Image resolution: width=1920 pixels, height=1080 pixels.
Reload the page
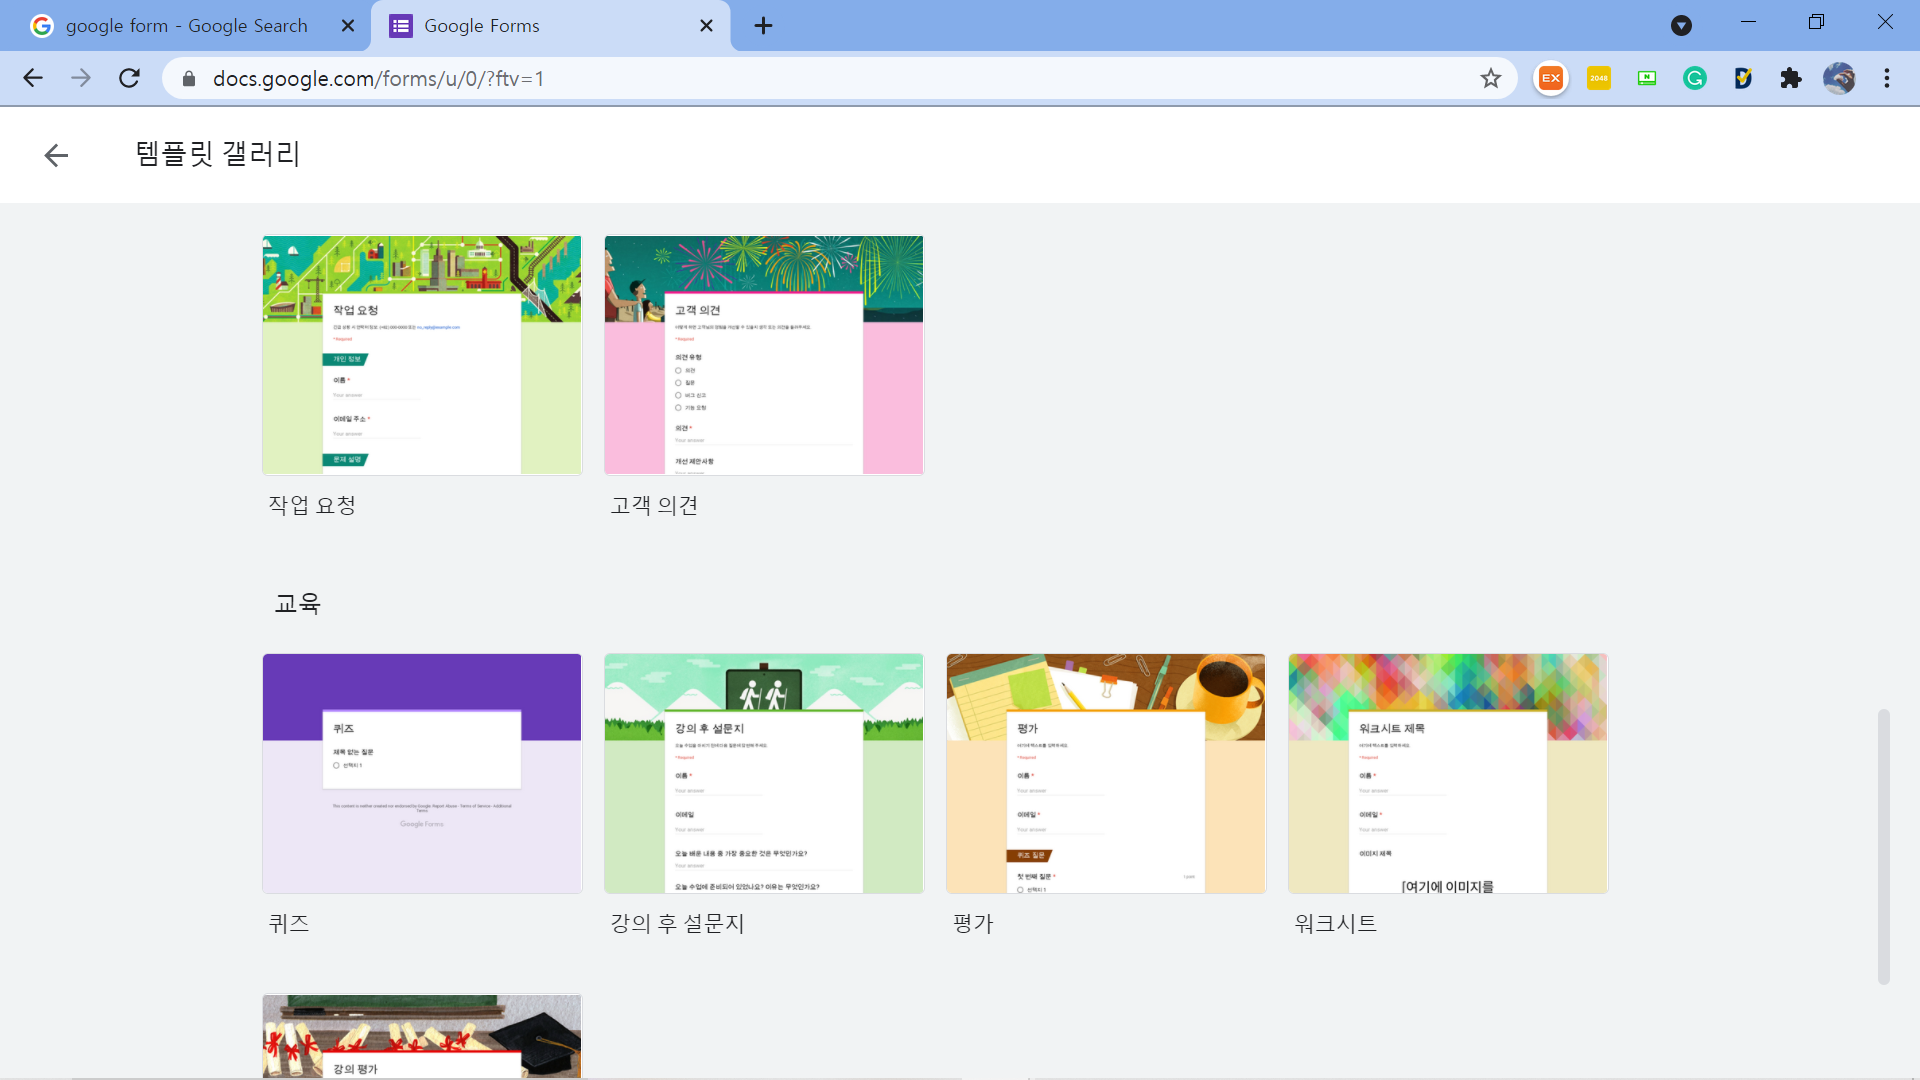(129, 78)
